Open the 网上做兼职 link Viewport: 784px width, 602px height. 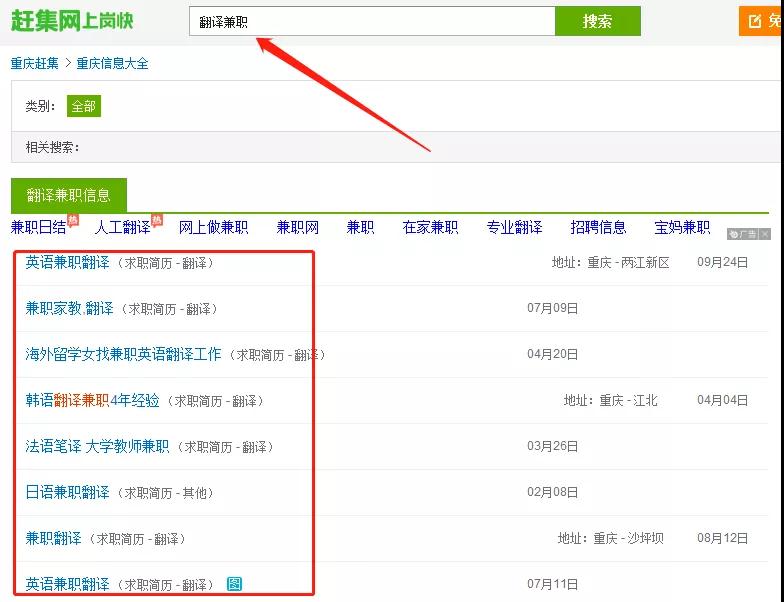click(x=213, y=228)
